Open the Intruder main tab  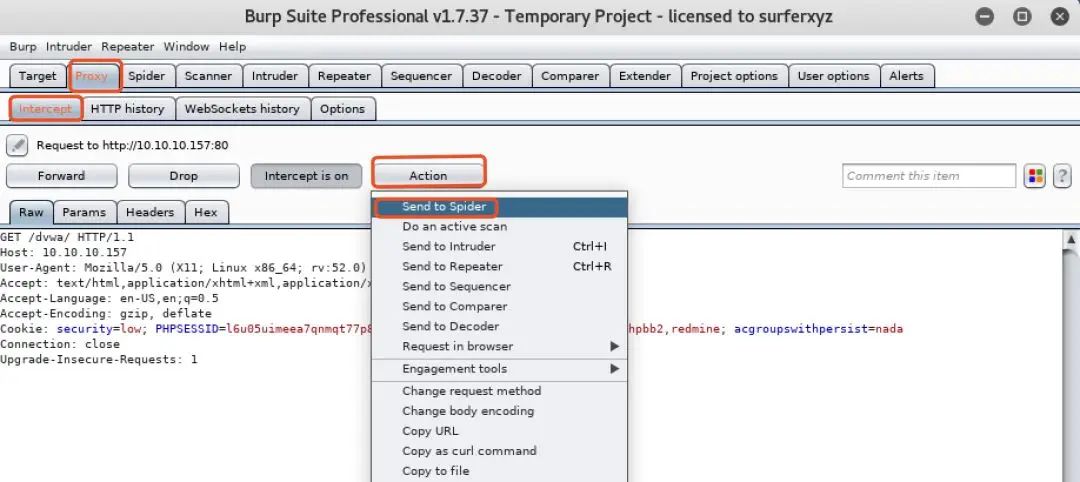click(x=275, y=76)
